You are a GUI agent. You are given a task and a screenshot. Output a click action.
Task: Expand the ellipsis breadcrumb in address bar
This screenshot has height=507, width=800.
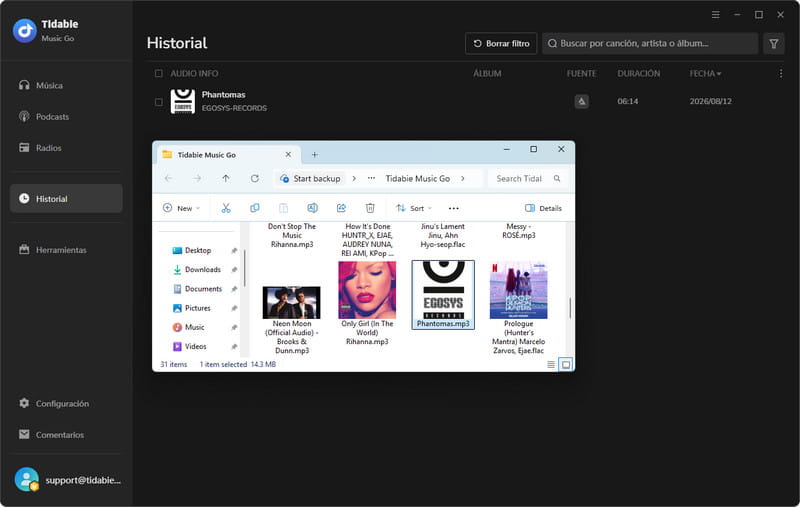[x=371, y=178]
